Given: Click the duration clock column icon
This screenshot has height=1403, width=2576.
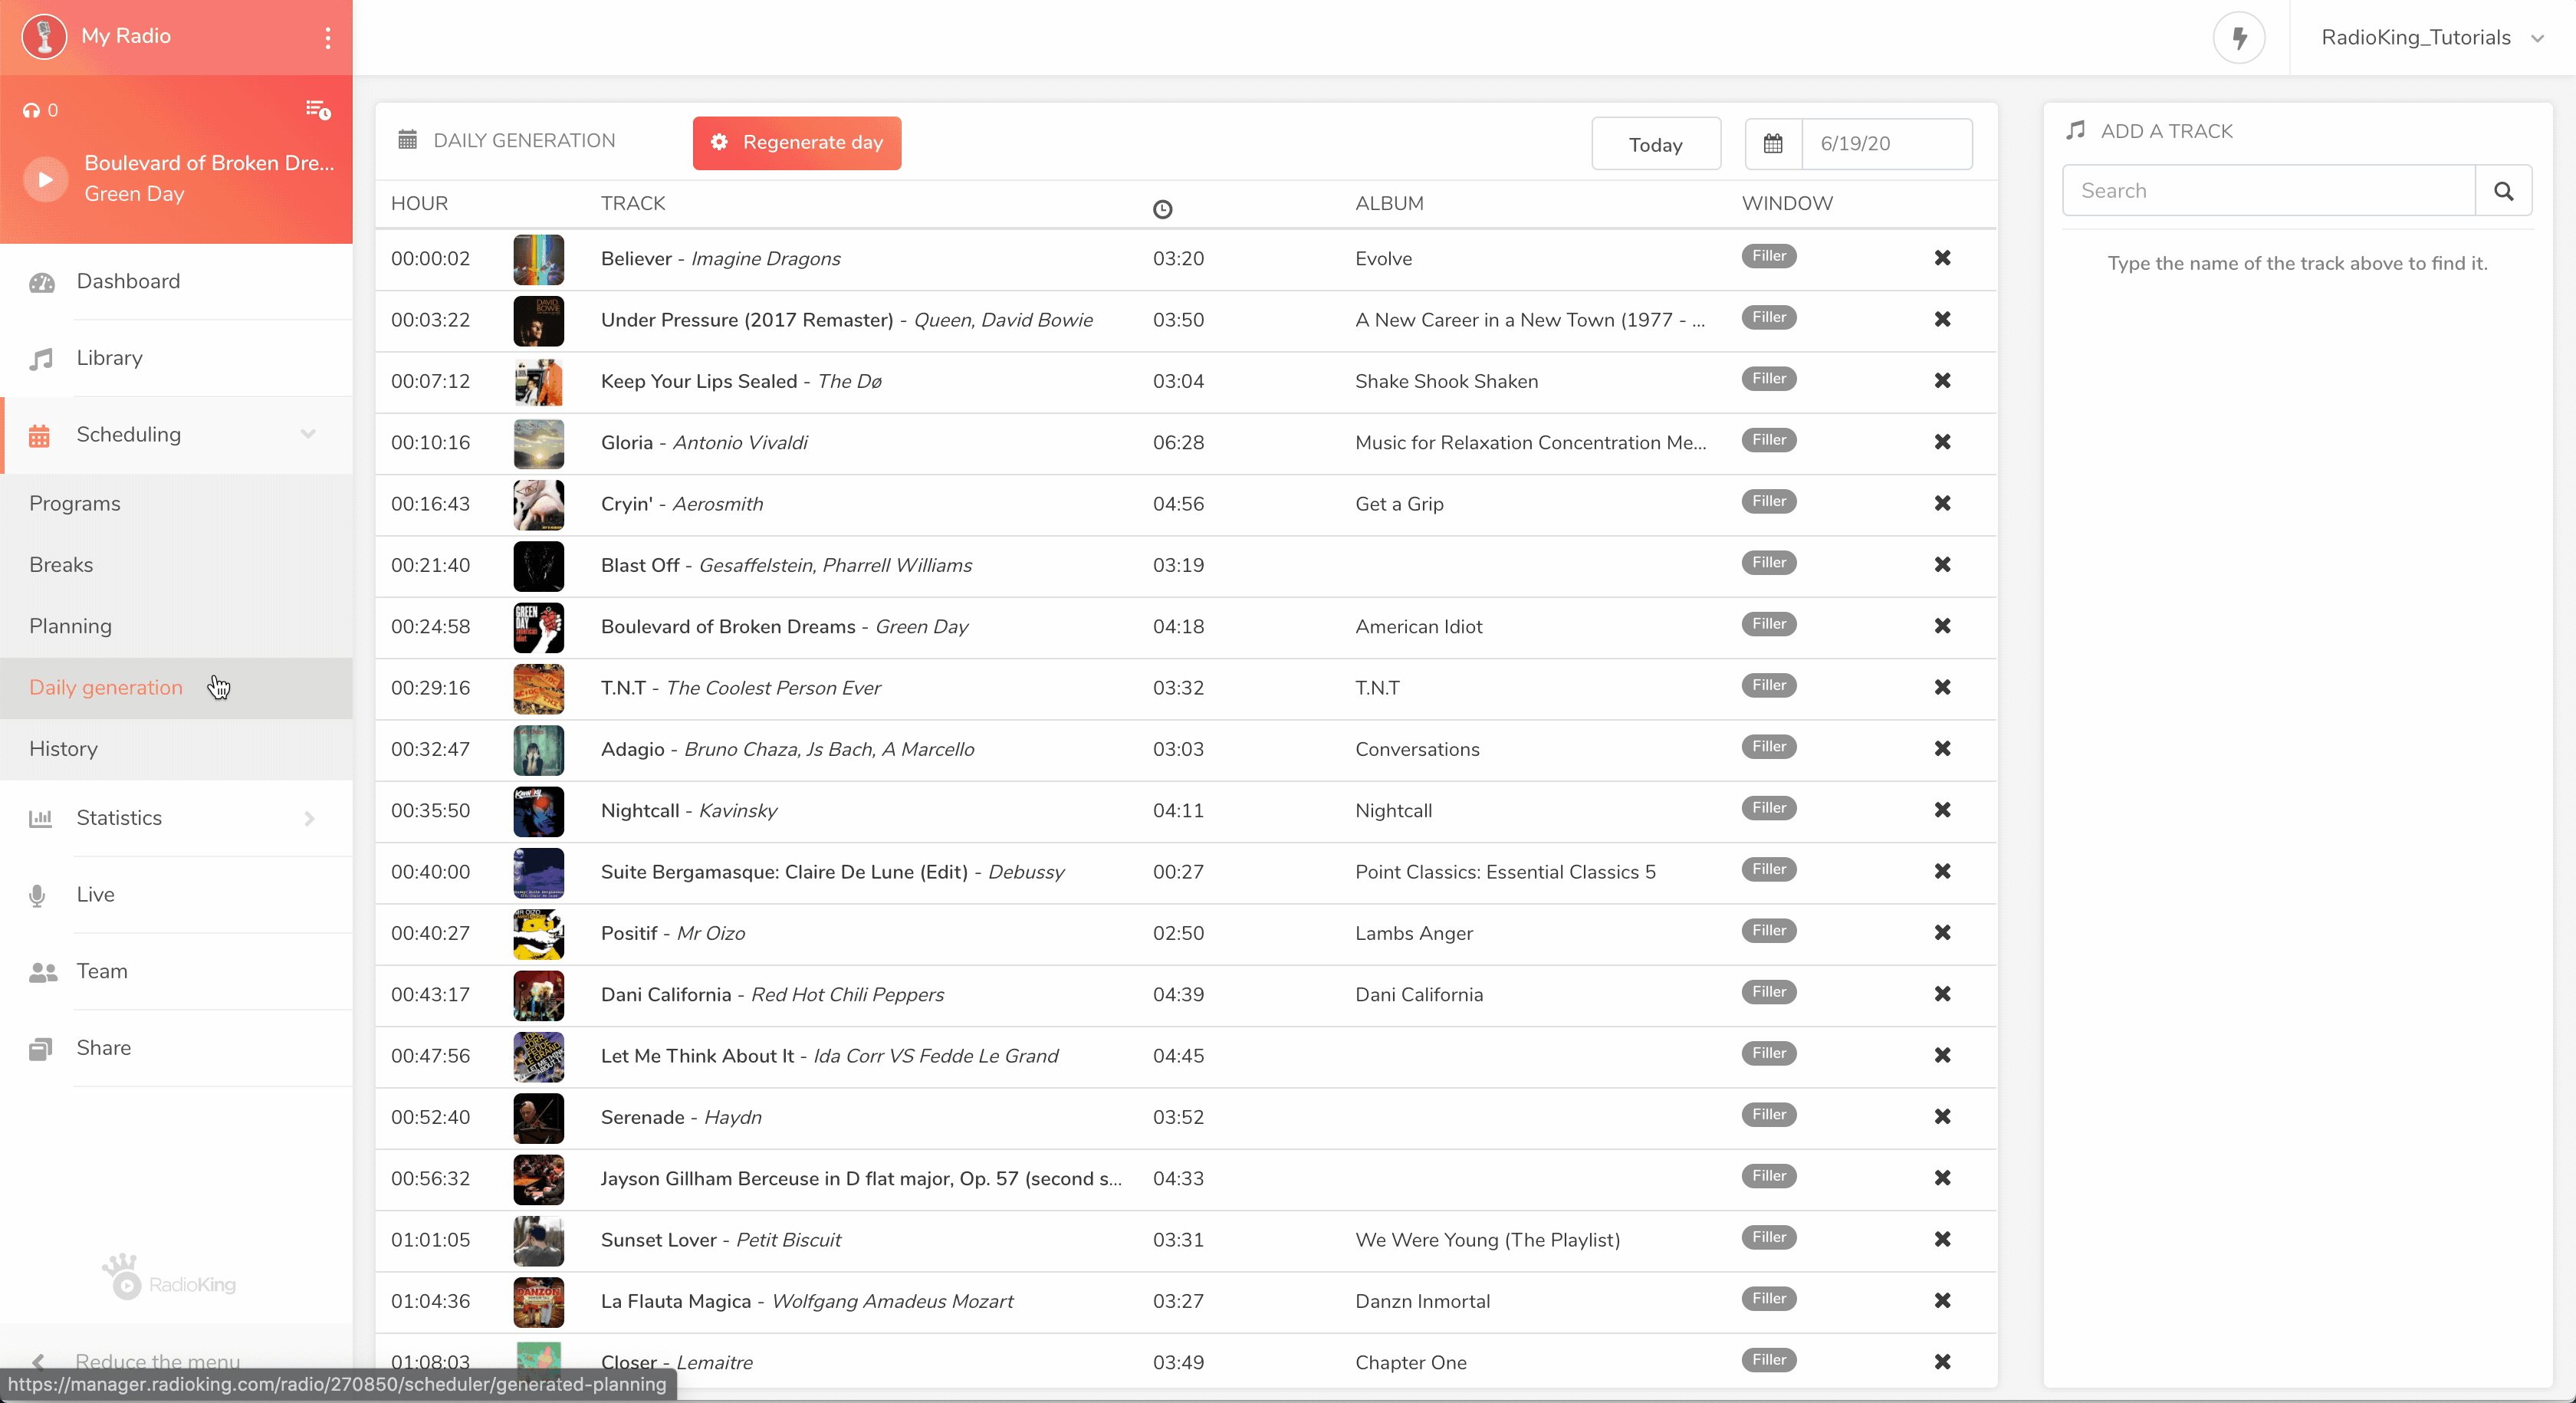Looking at the screenshot, I should (1162, 209).
